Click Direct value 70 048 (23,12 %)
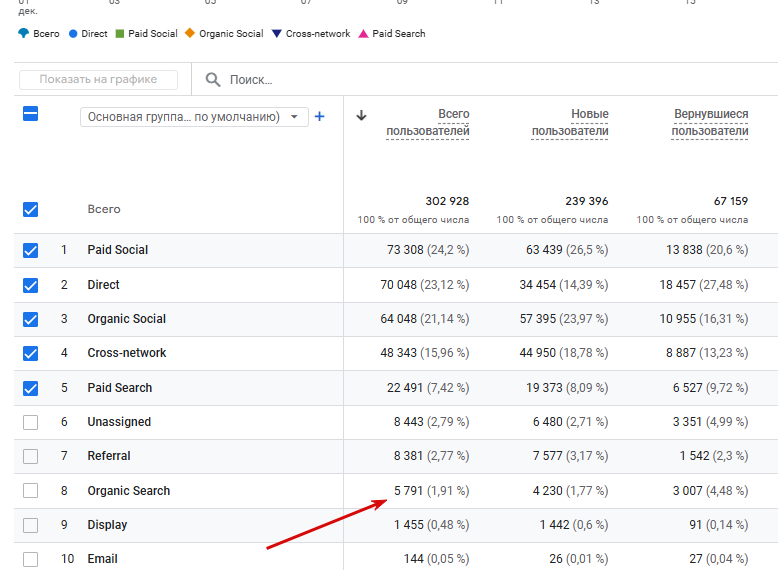 pyautogui.click(x=425, y=285)
